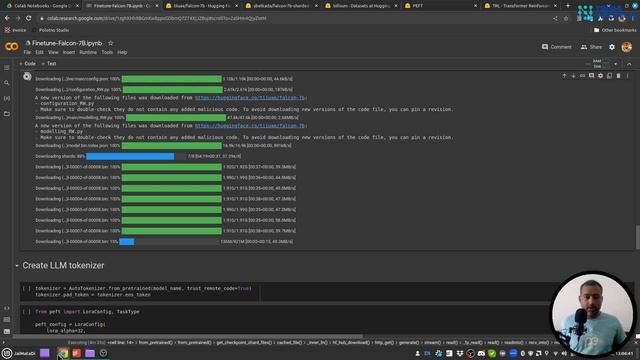Add a comment to the cell
640x360 pixels.
click(591, 76)
